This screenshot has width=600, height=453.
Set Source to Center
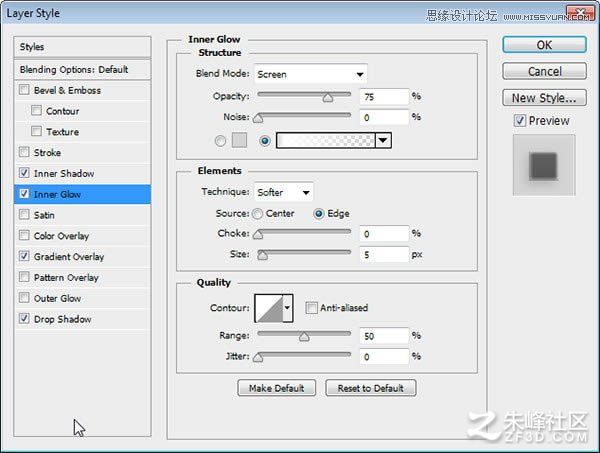[258, 213]
